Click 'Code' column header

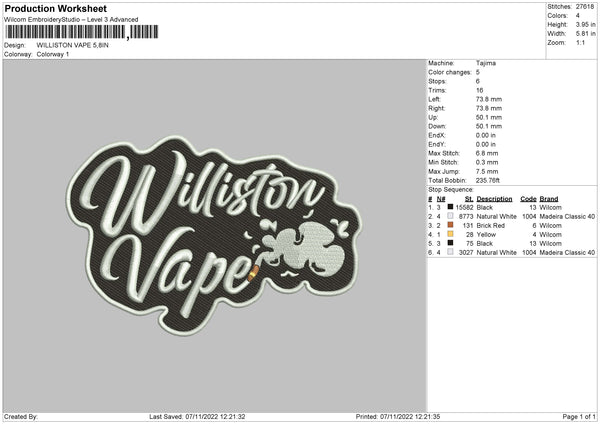click(x=528, y=199)
